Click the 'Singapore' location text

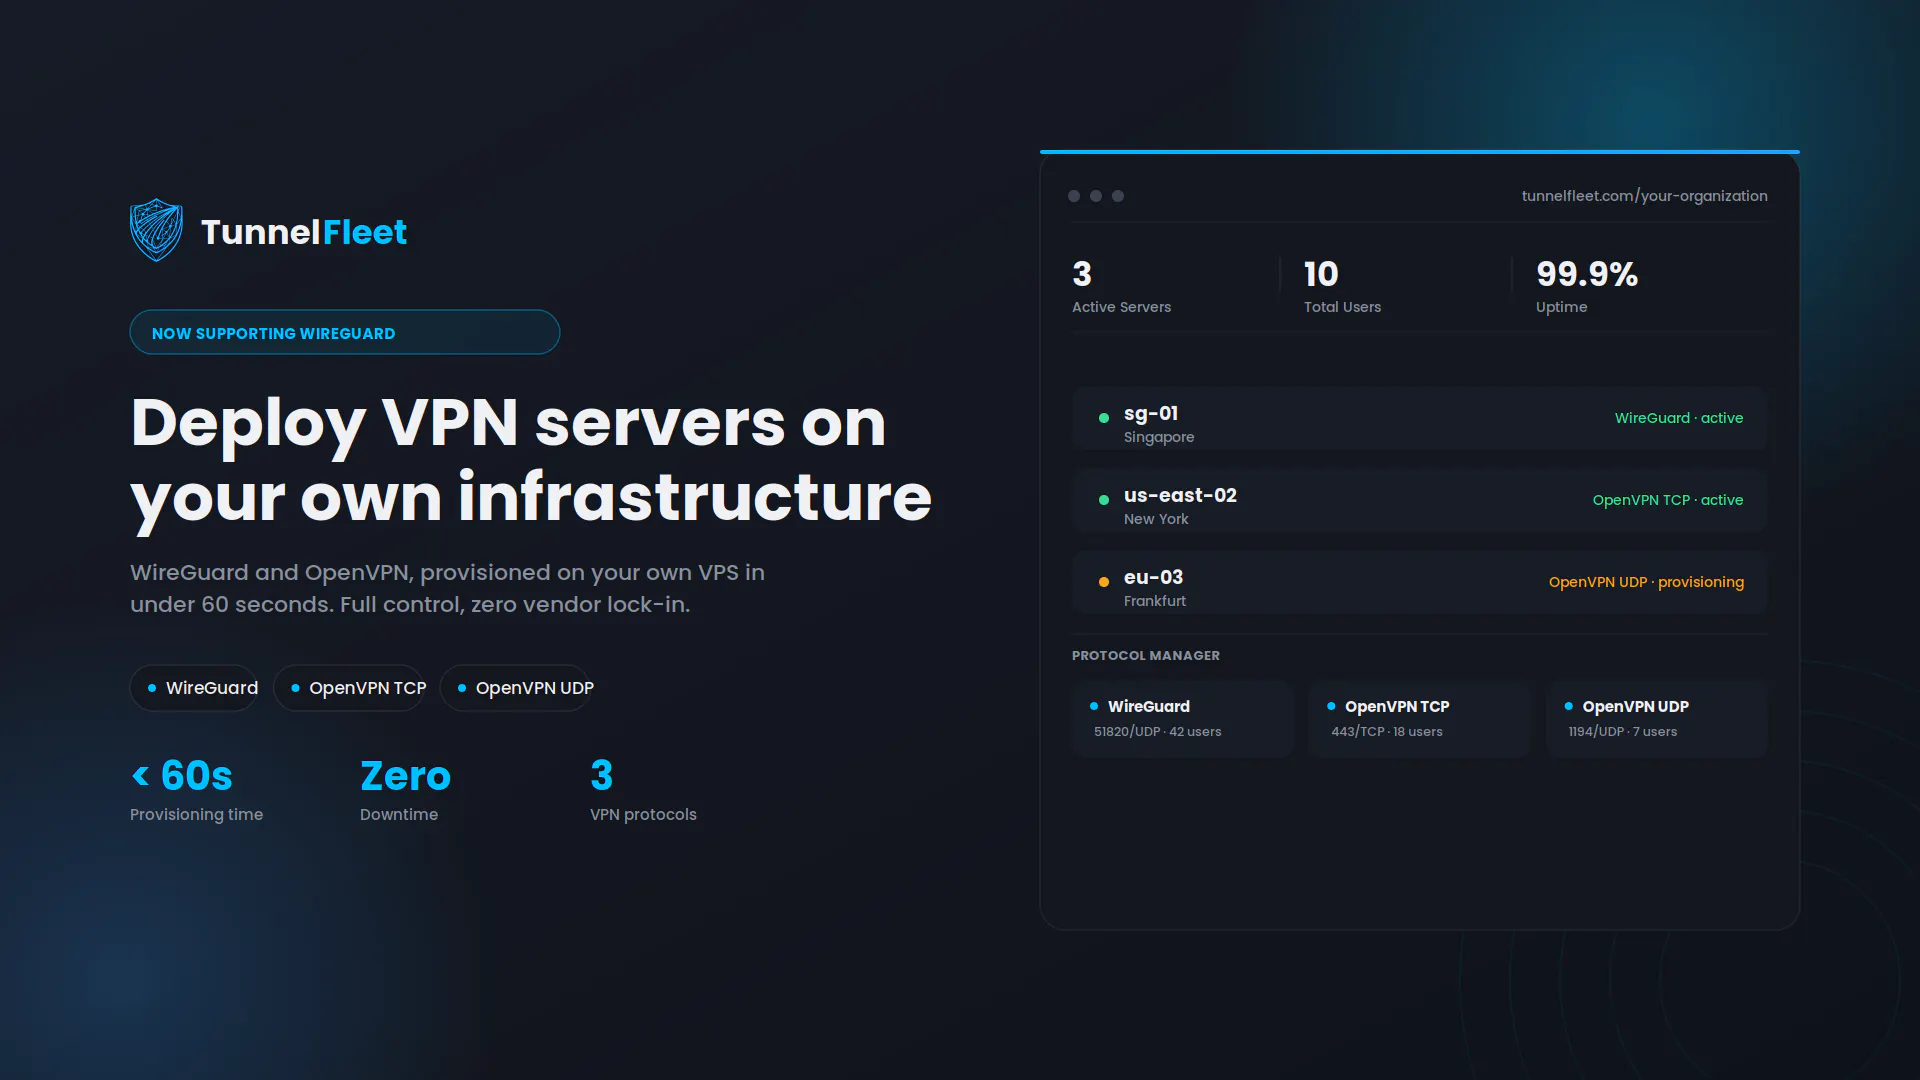(1159, 438)
